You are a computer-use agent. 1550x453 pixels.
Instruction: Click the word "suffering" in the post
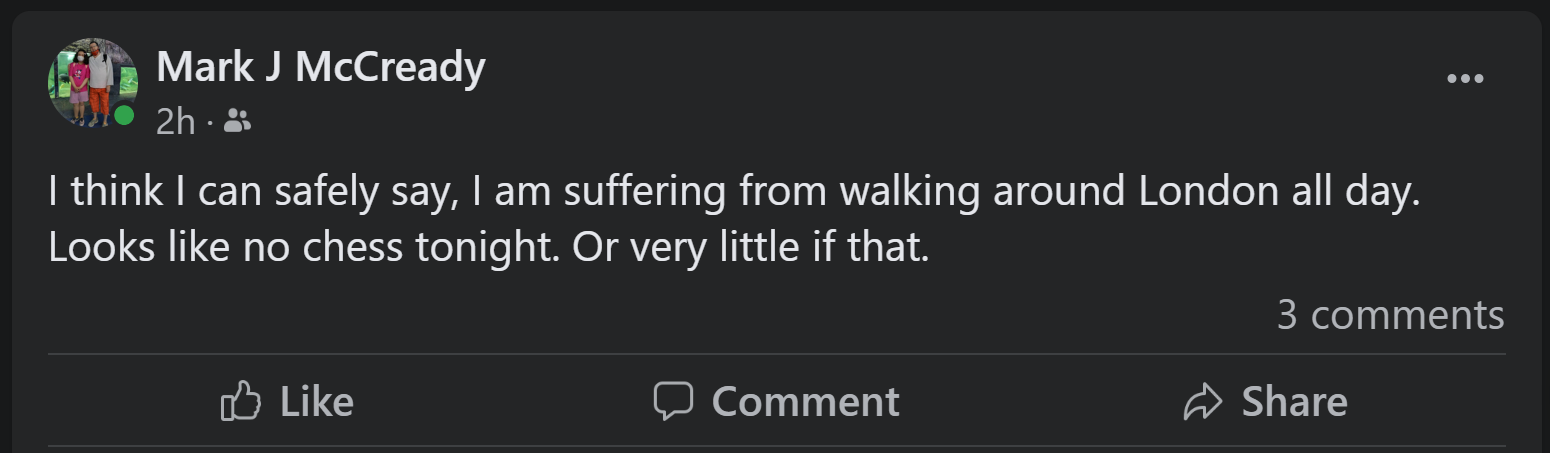(x=644, y=192)
